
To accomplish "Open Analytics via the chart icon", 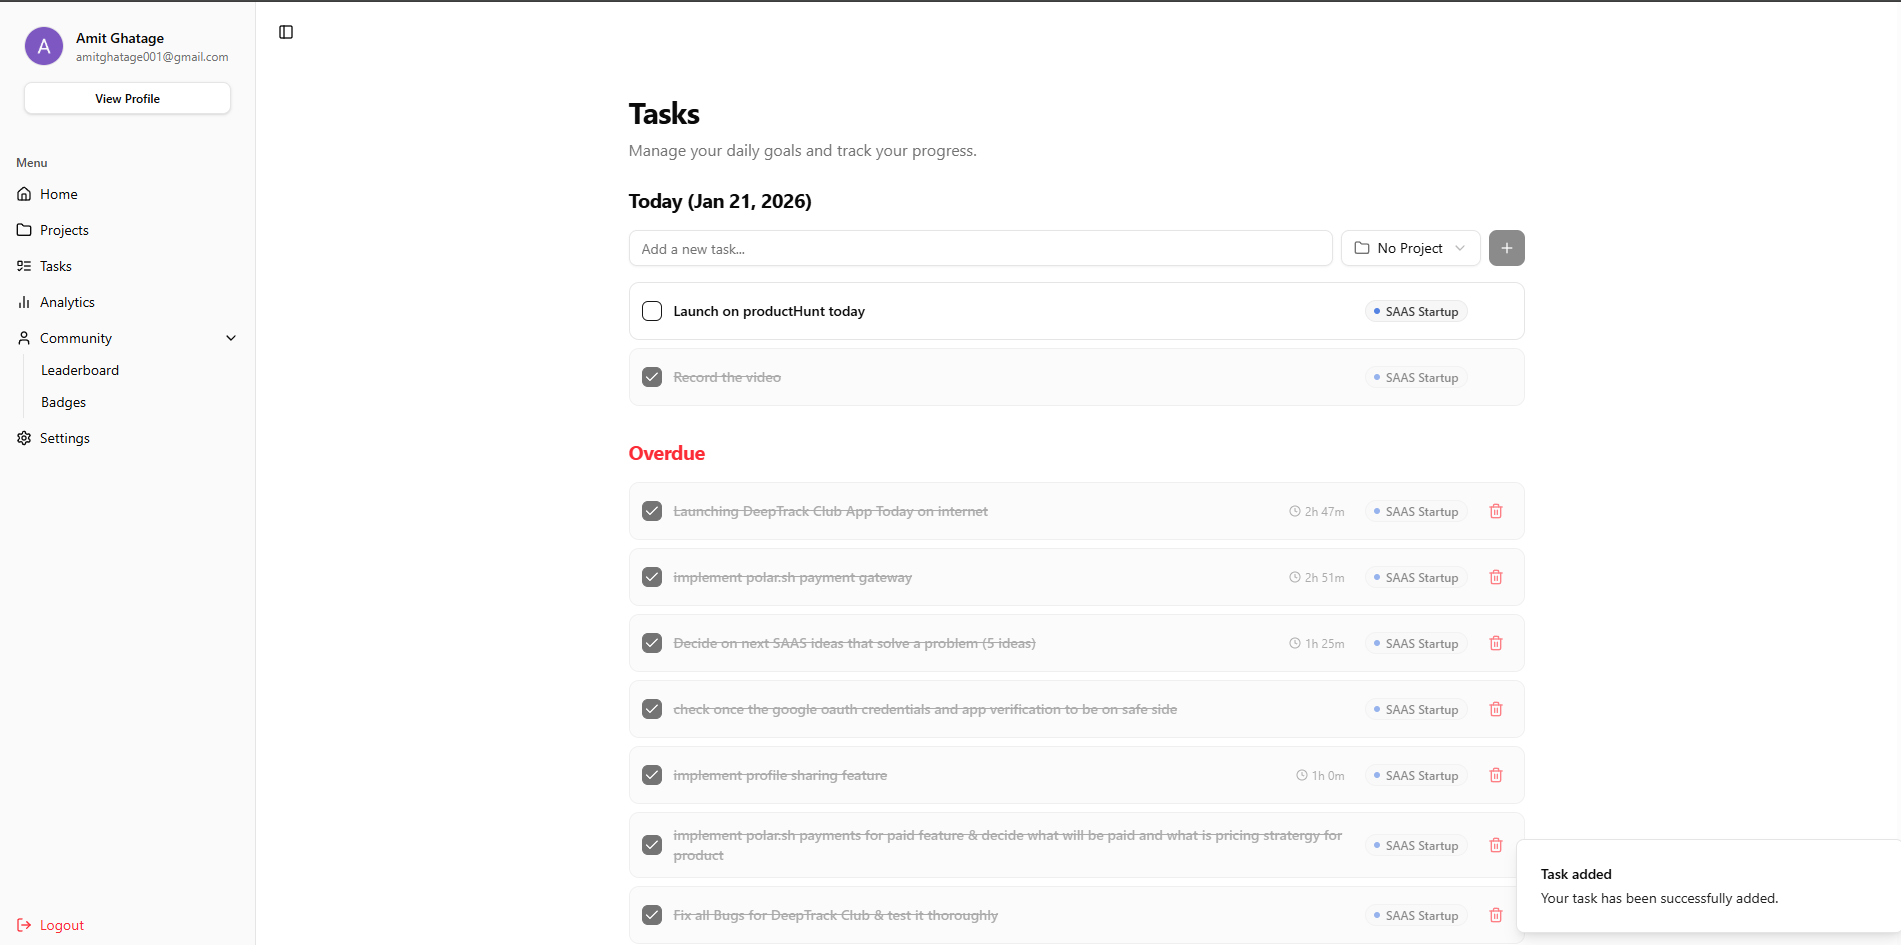I will point(24,302).
